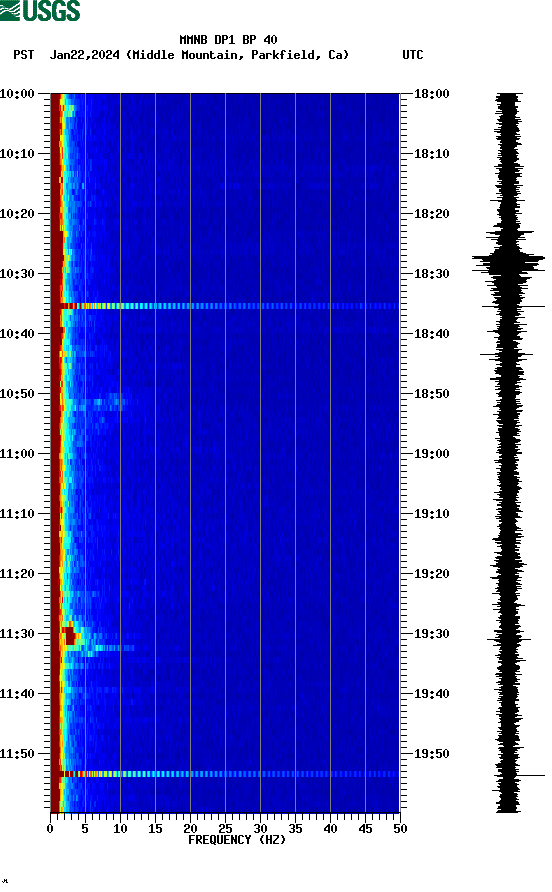Click the "10:20" PST time label
Viewport: 552px width, 892px height.
point(17,214)
